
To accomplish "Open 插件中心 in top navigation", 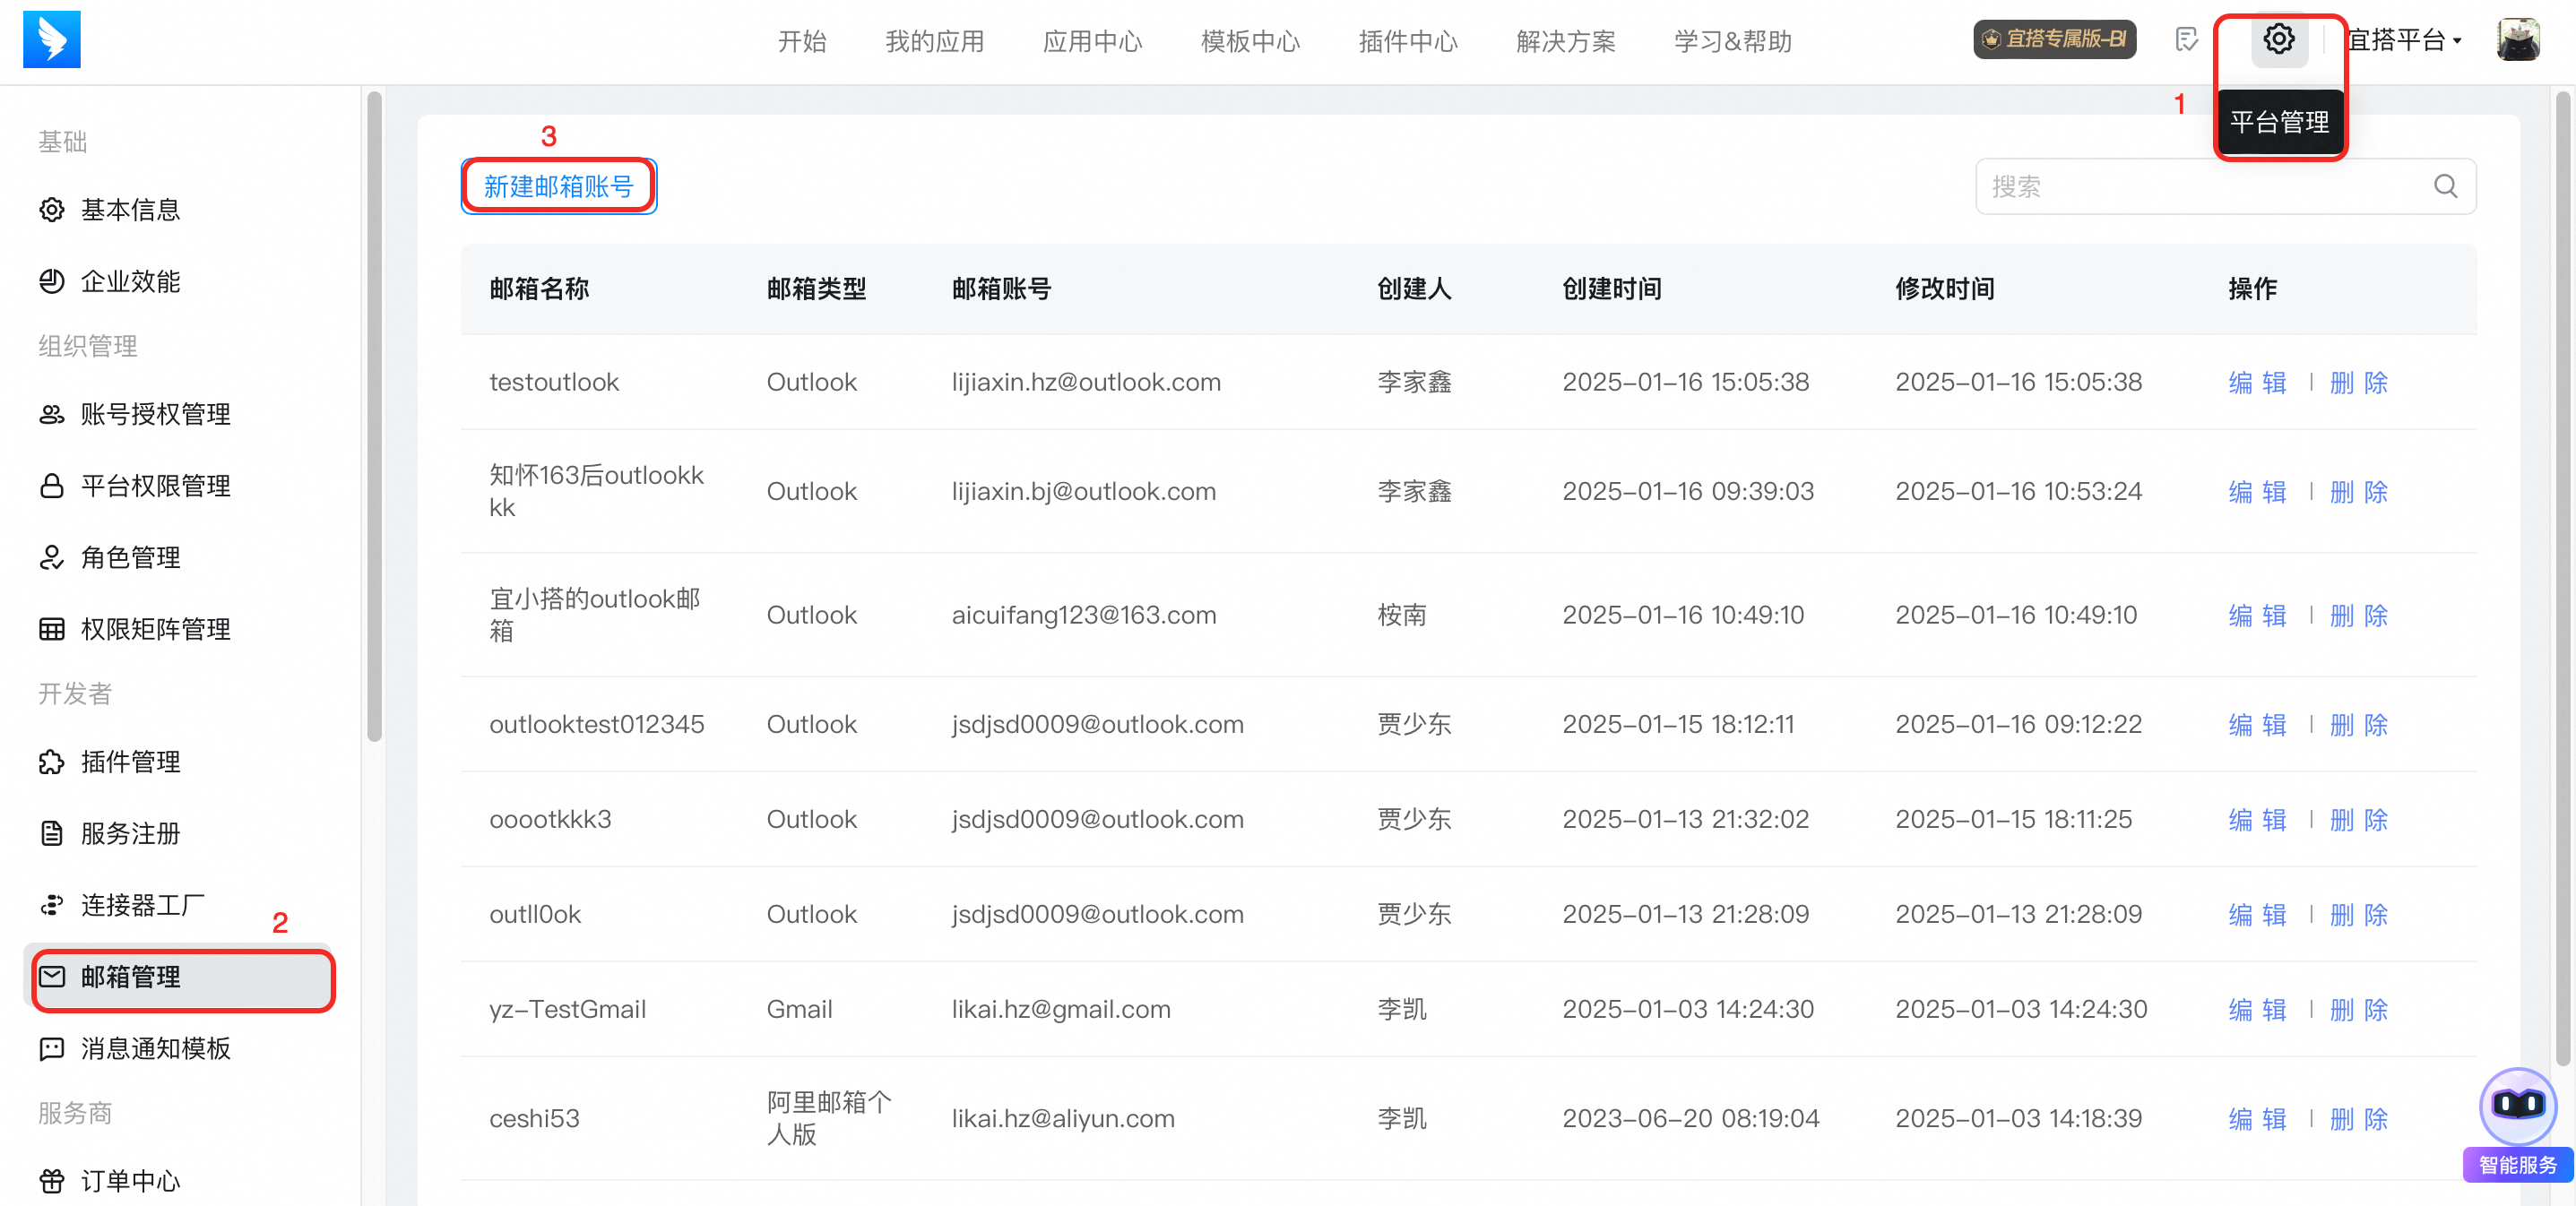I will [x=1408, y=41].
